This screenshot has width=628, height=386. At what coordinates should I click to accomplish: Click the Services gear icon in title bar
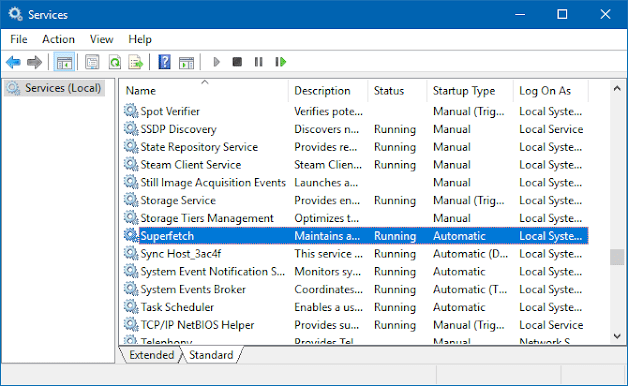click(15, 14)
